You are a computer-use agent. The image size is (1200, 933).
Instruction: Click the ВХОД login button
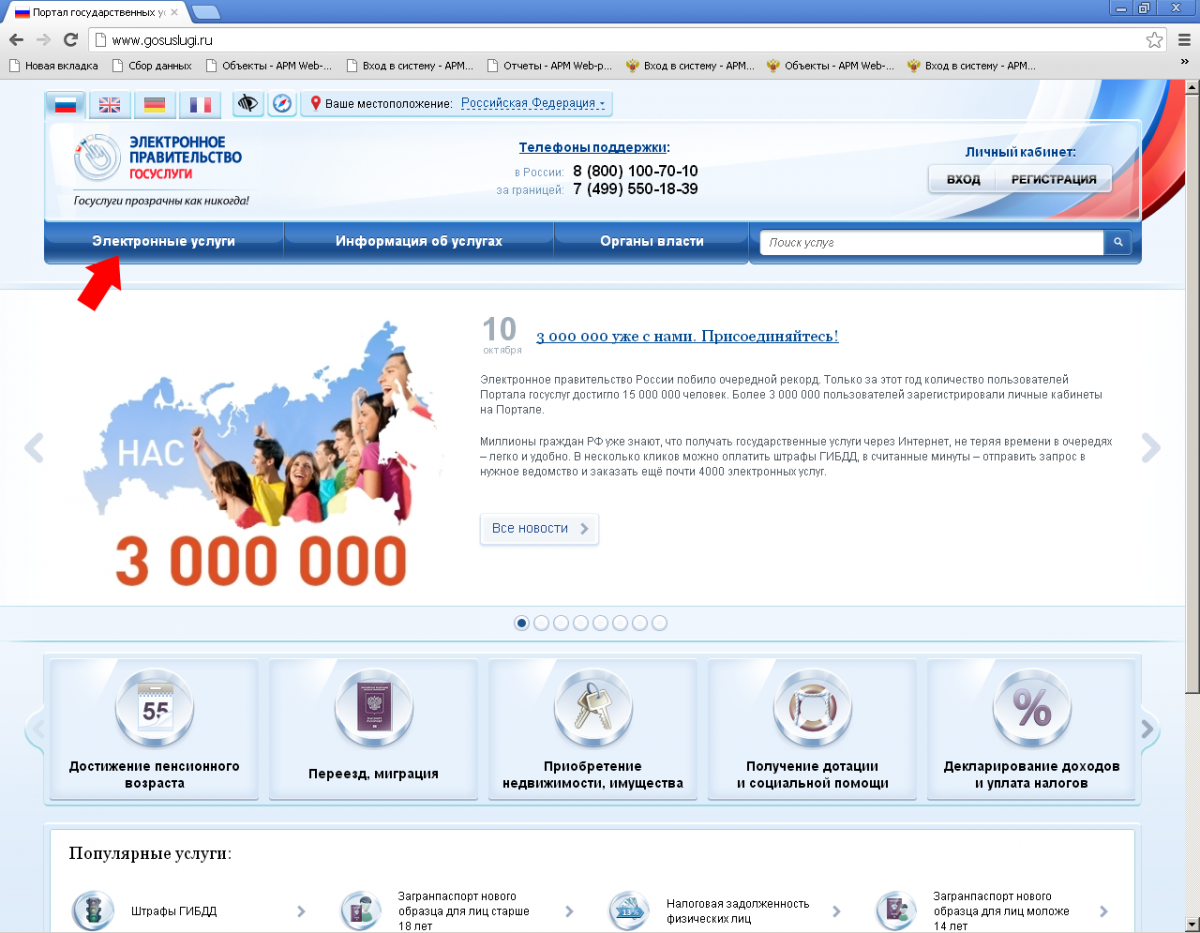962,180
